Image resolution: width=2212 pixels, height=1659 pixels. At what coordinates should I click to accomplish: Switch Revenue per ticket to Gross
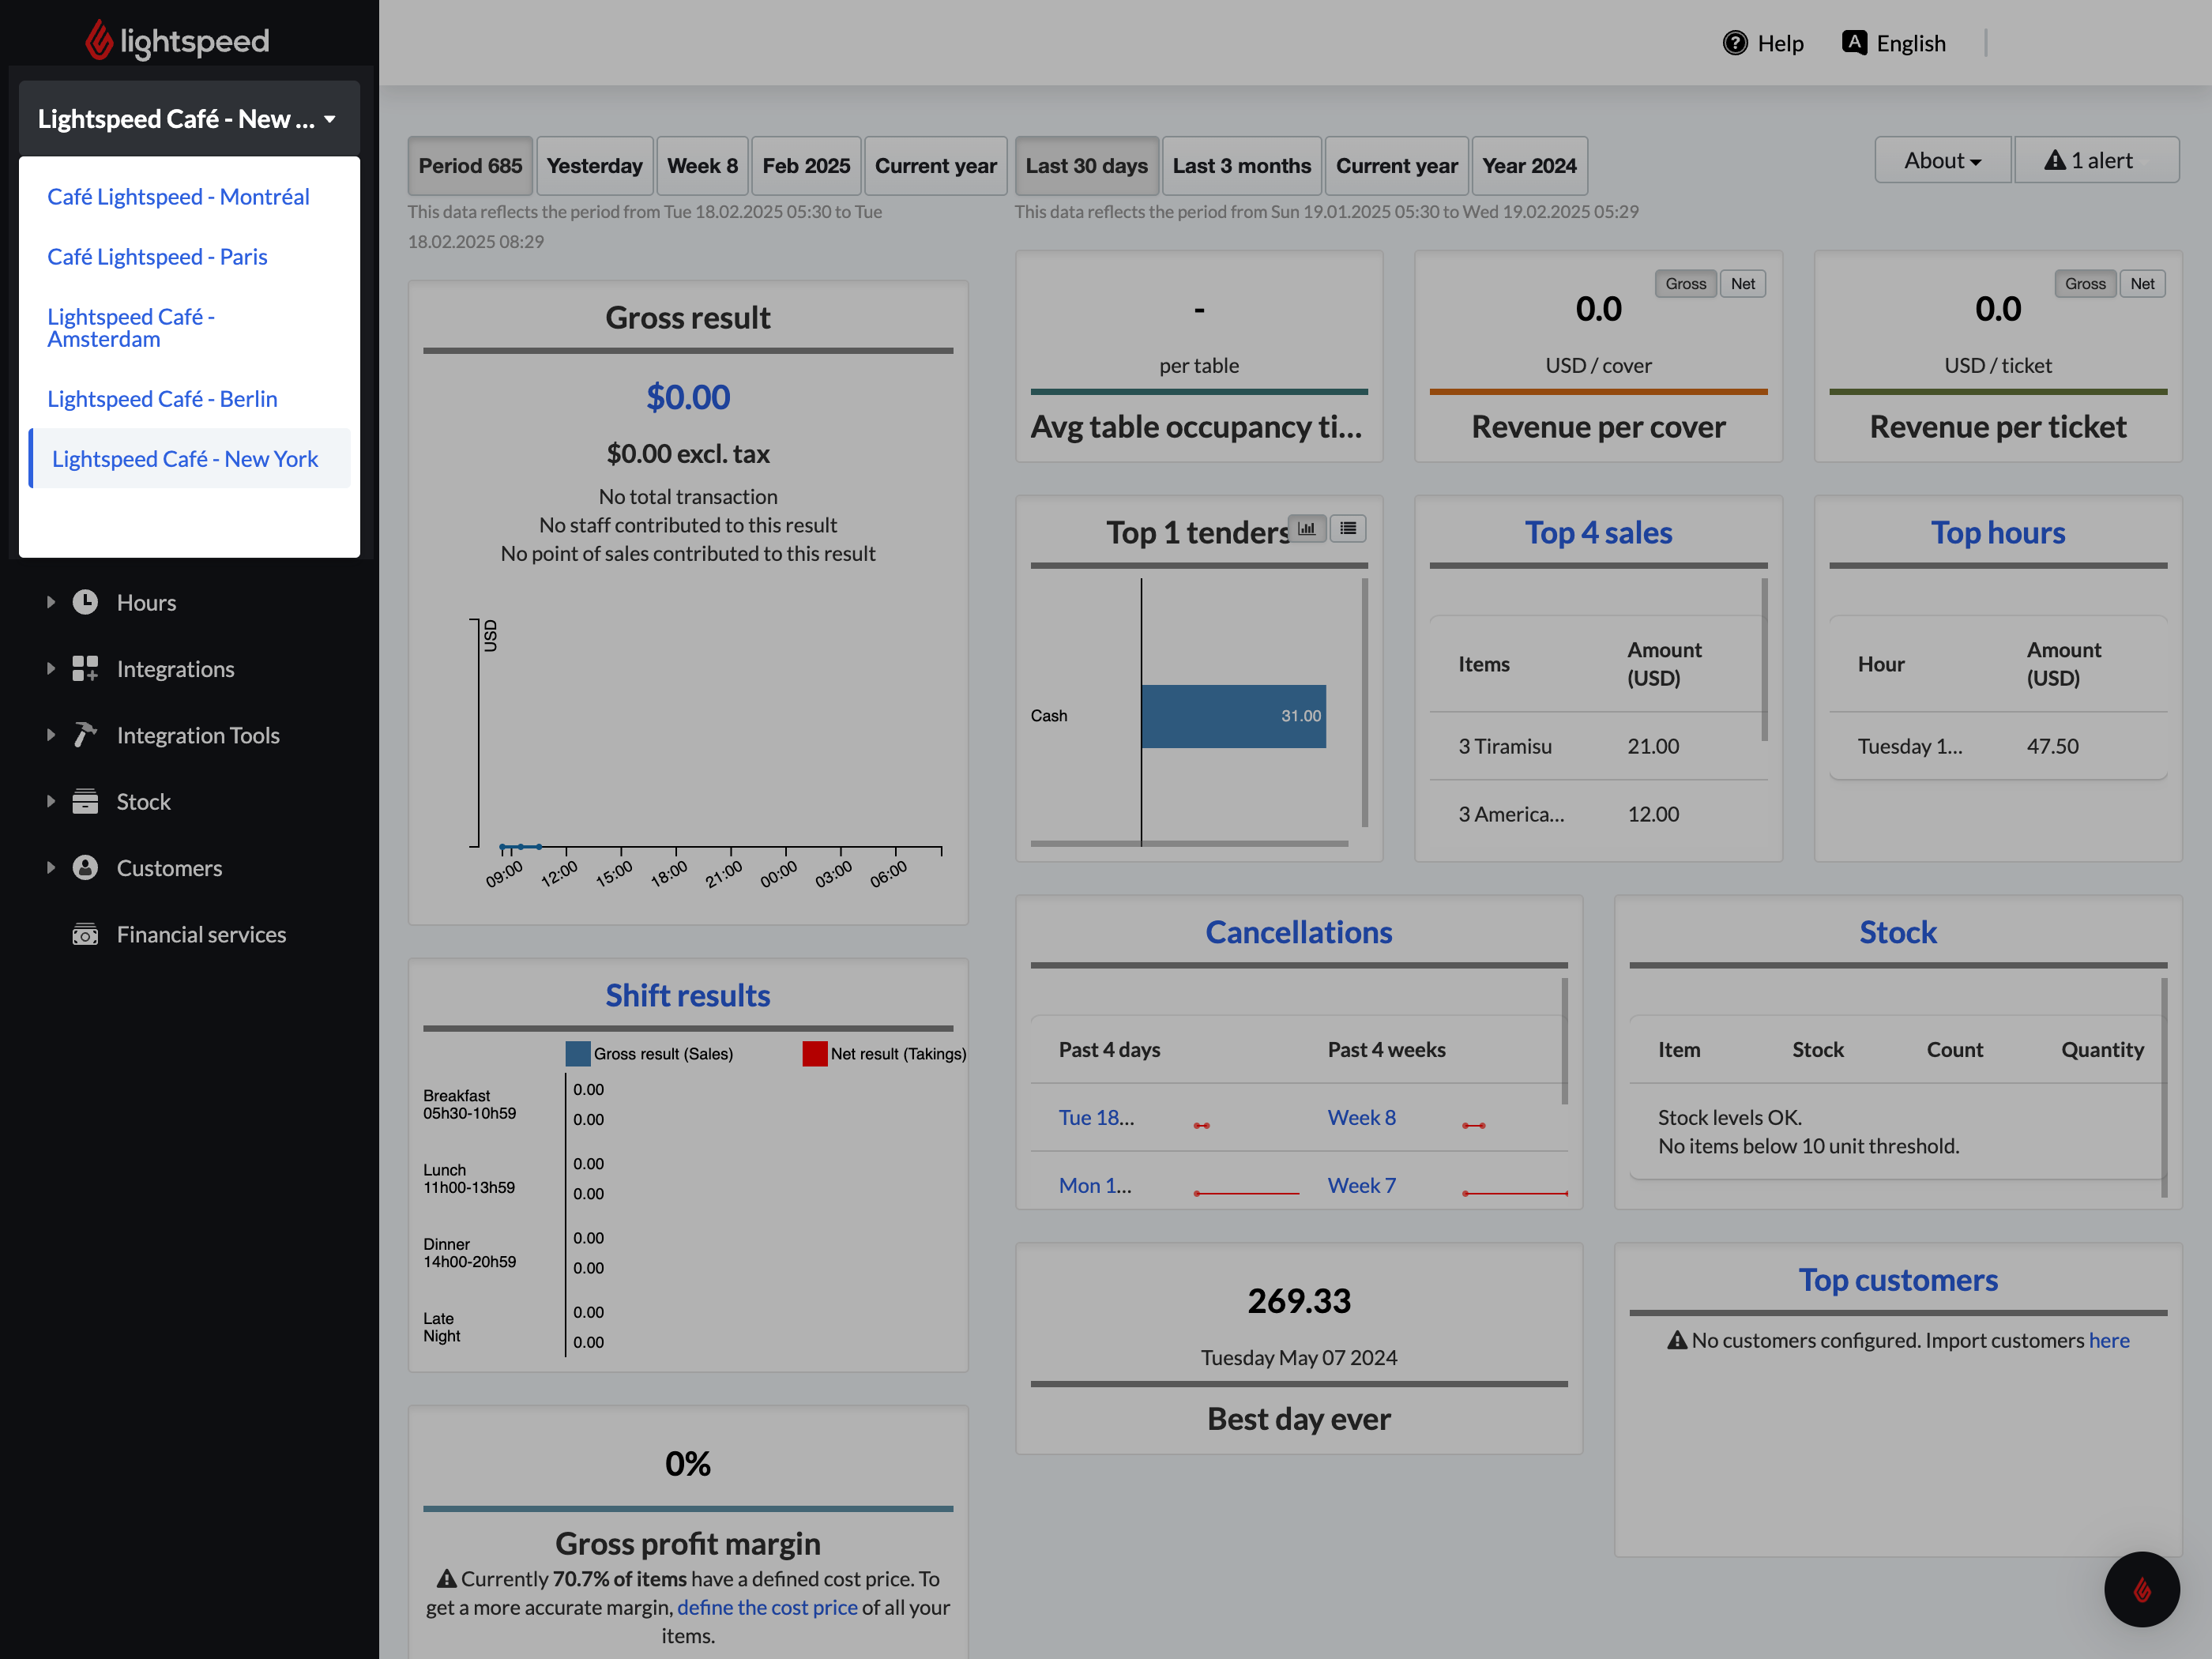(x=2085, y=283)
